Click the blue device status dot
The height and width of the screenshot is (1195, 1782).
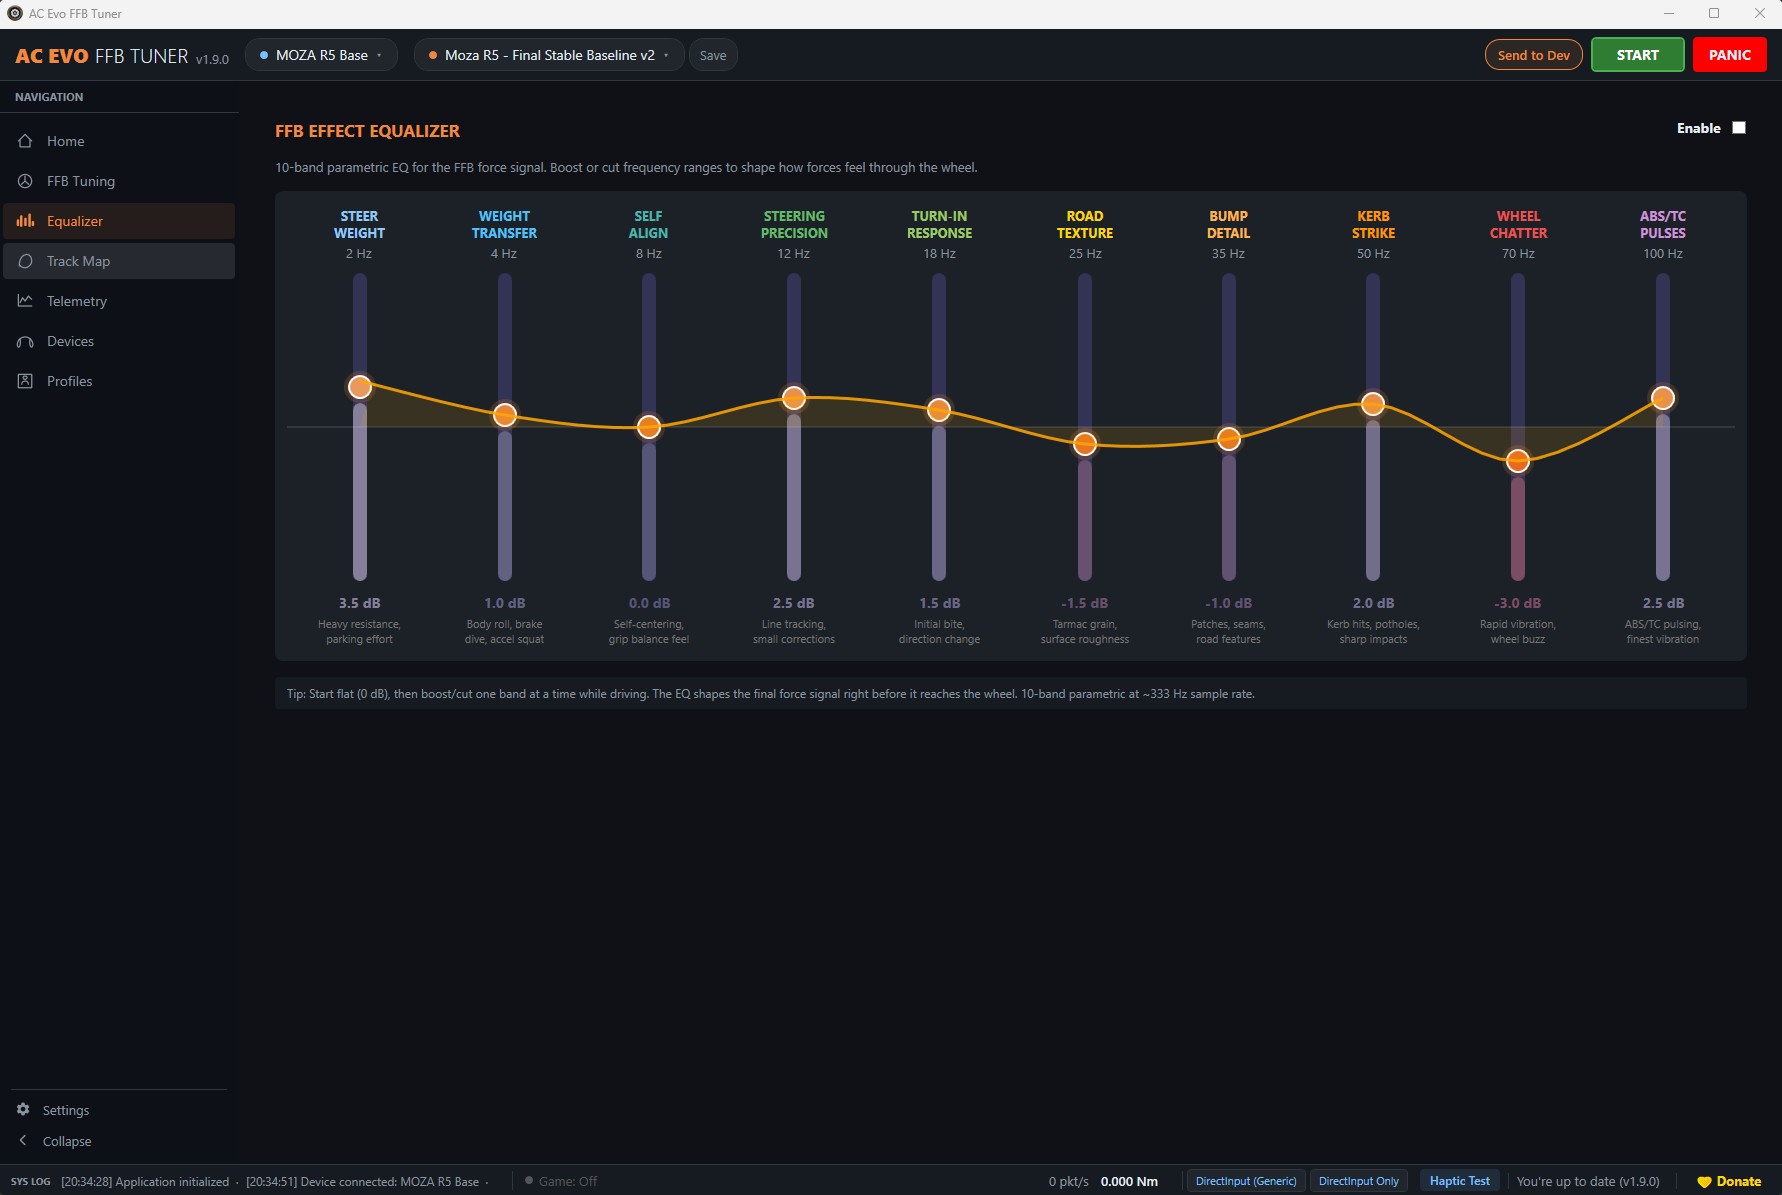[x=264, y=55]
